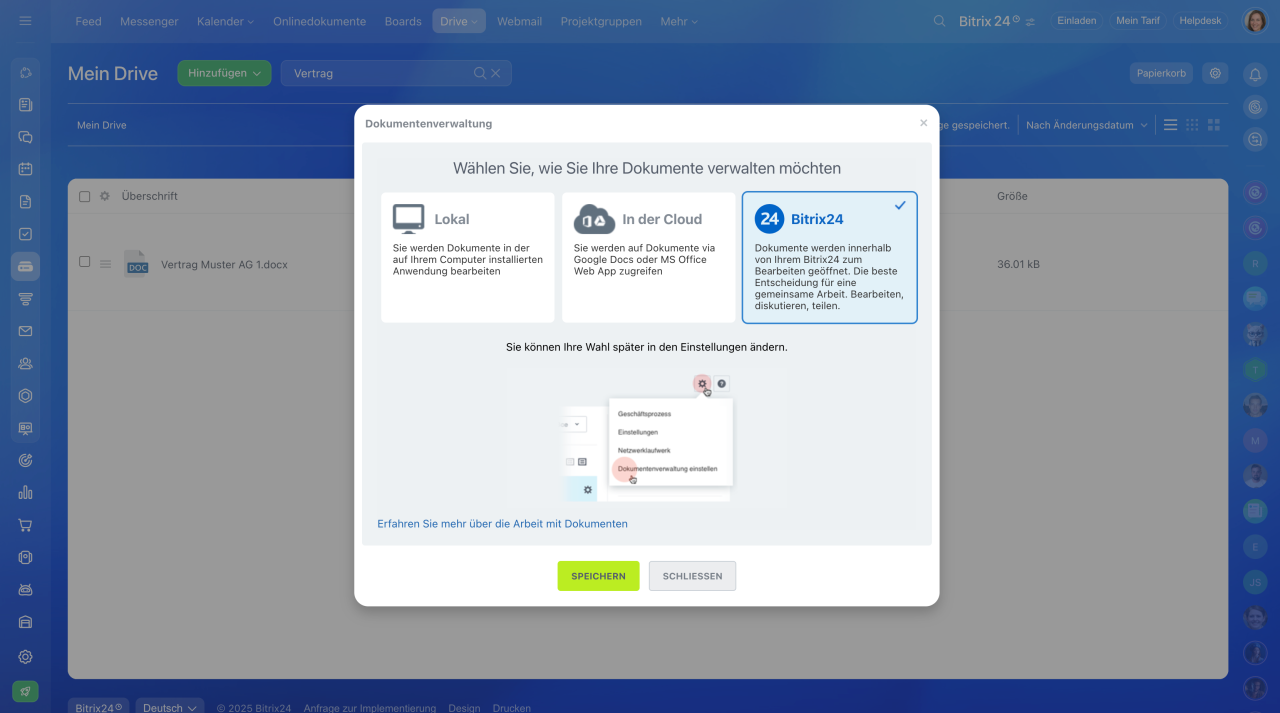Tick the select-all checkbox in the table header

[85, 196]
